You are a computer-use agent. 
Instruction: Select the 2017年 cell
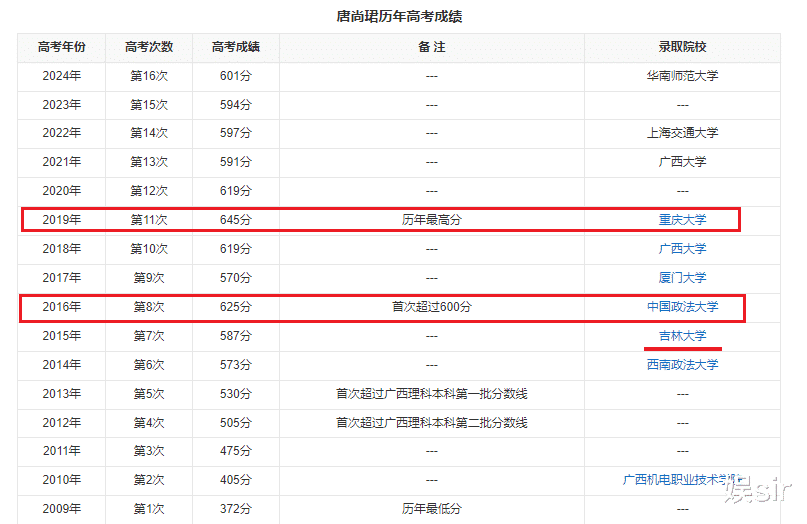coord(62,277)
